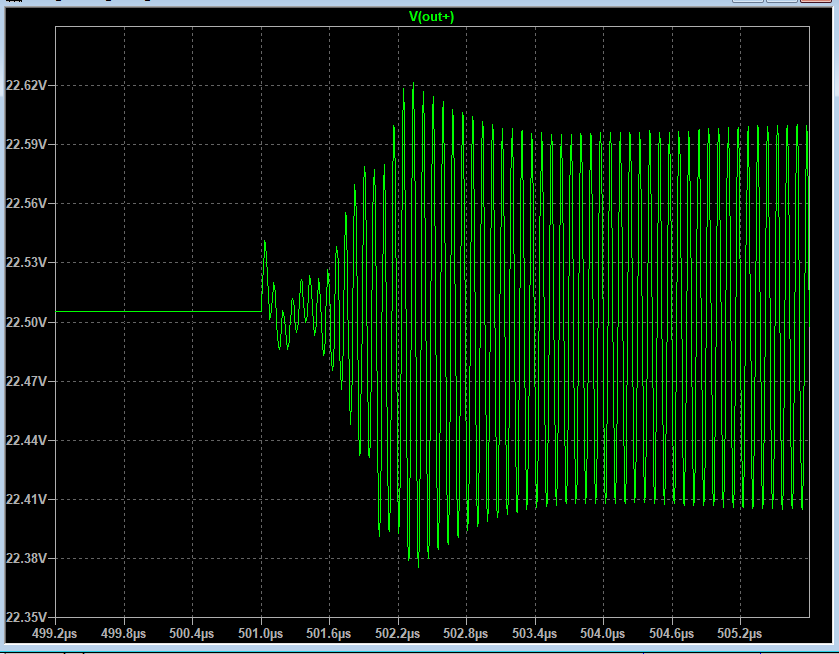Click the 22.59V vertical axis label
839x654 pixels.
26,145
